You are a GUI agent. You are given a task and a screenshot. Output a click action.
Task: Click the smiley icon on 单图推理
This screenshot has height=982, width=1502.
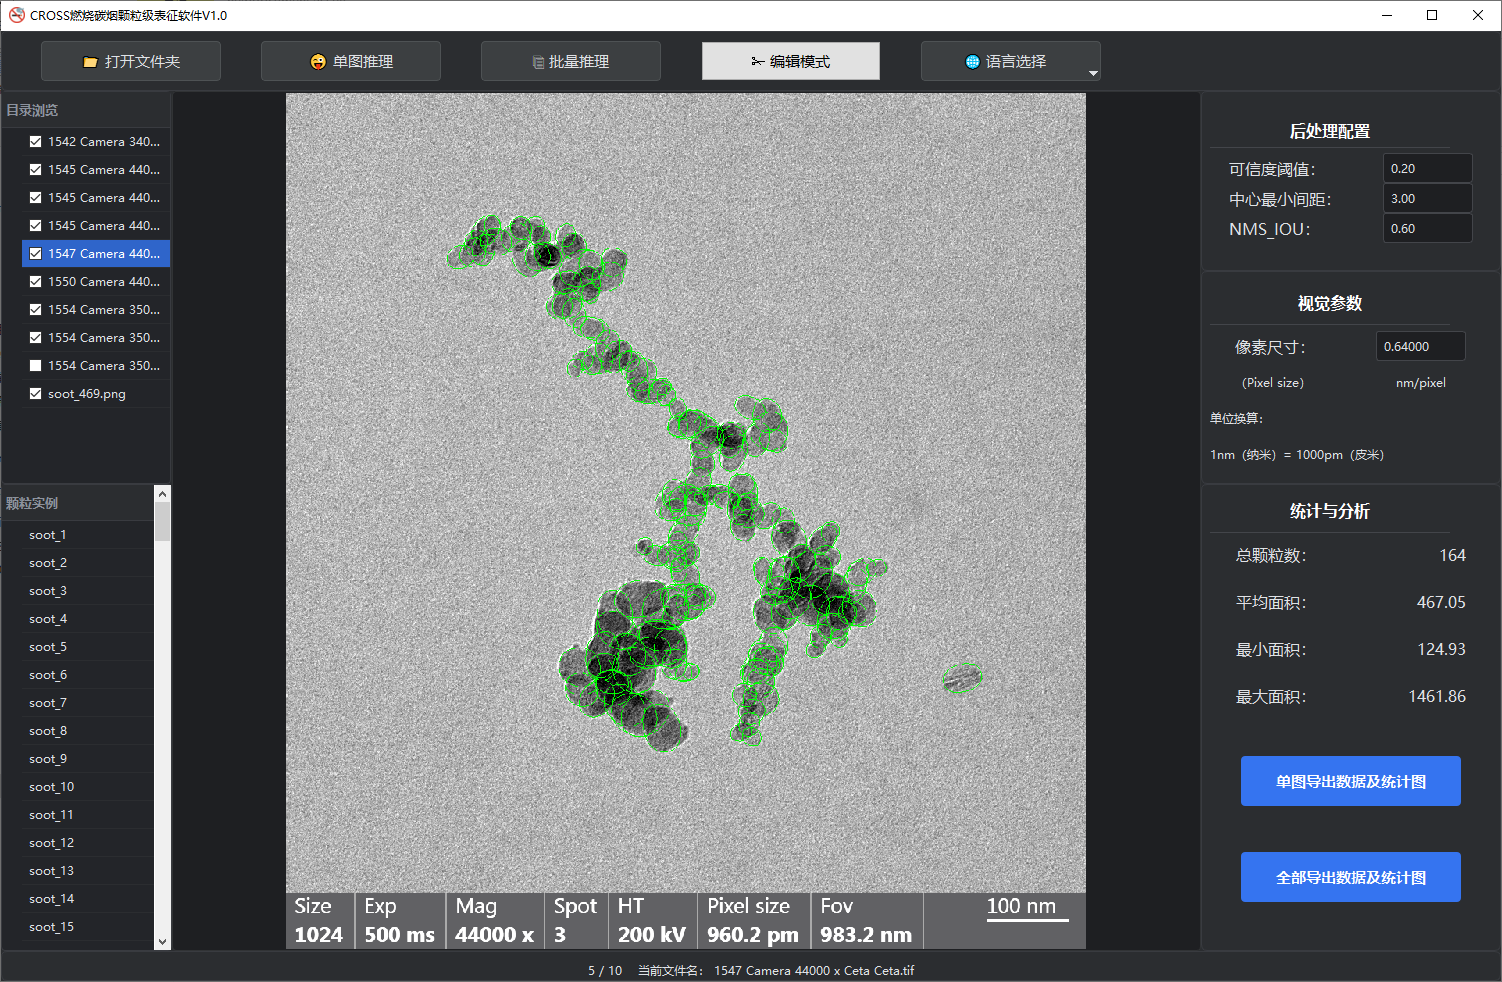[x=318, y=62]
